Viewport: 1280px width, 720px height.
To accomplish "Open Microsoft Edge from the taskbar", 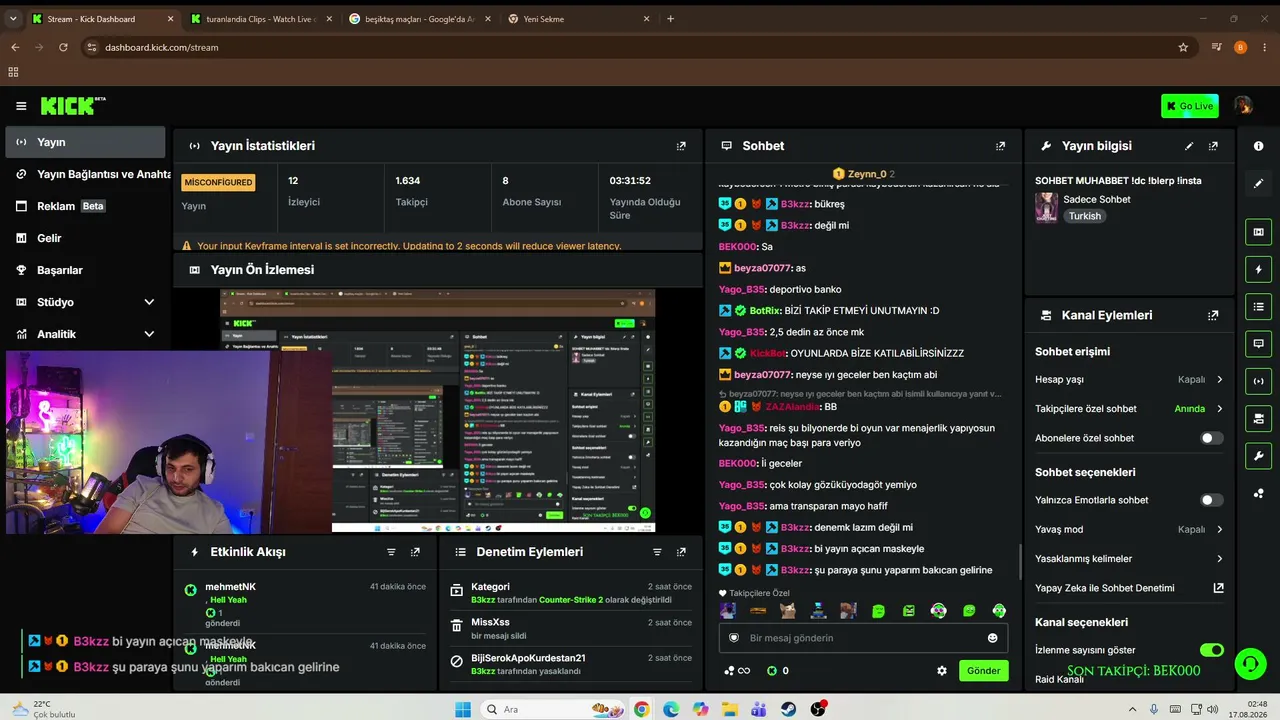I will [670, 709].
